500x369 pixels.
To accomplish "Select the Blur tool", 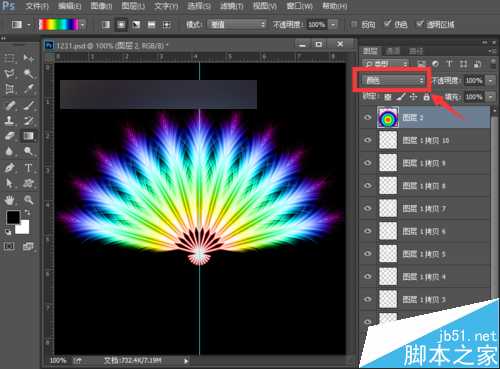I will coord(9,152).
